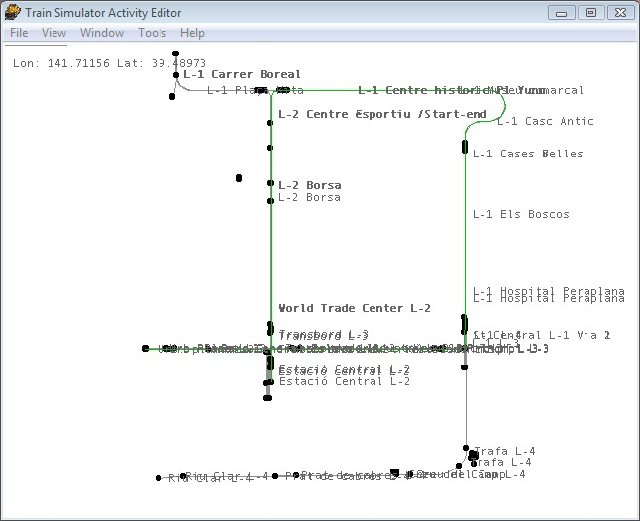Open the File menu
This screenshot has width=640, height=521.
pos(19,33)
